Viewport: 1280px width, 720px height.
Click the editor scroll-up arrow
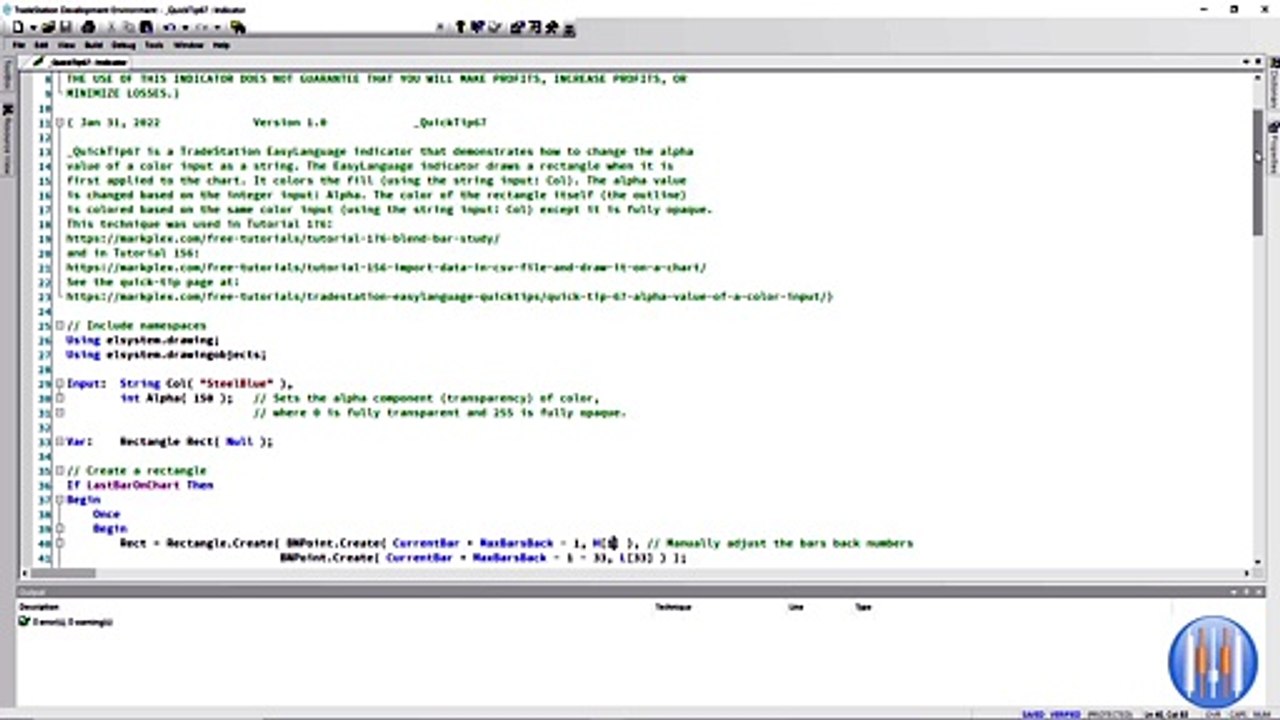[x=1258, y=77]
